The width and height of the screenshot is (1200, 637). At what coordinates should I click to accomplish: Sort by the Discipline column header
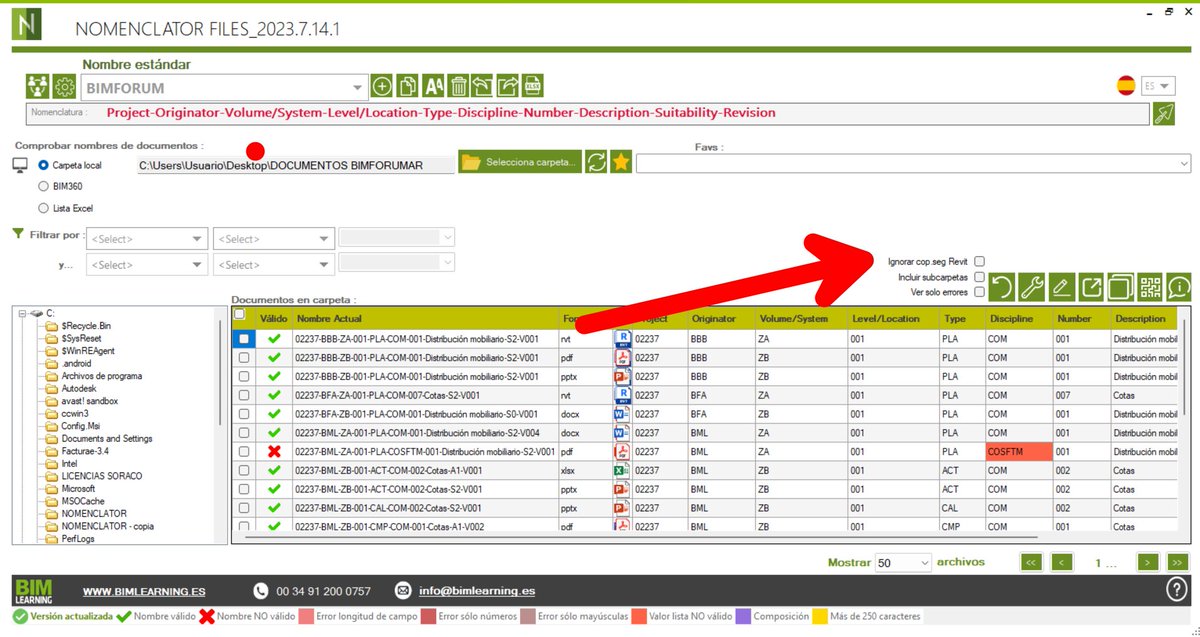point(1019,319)
